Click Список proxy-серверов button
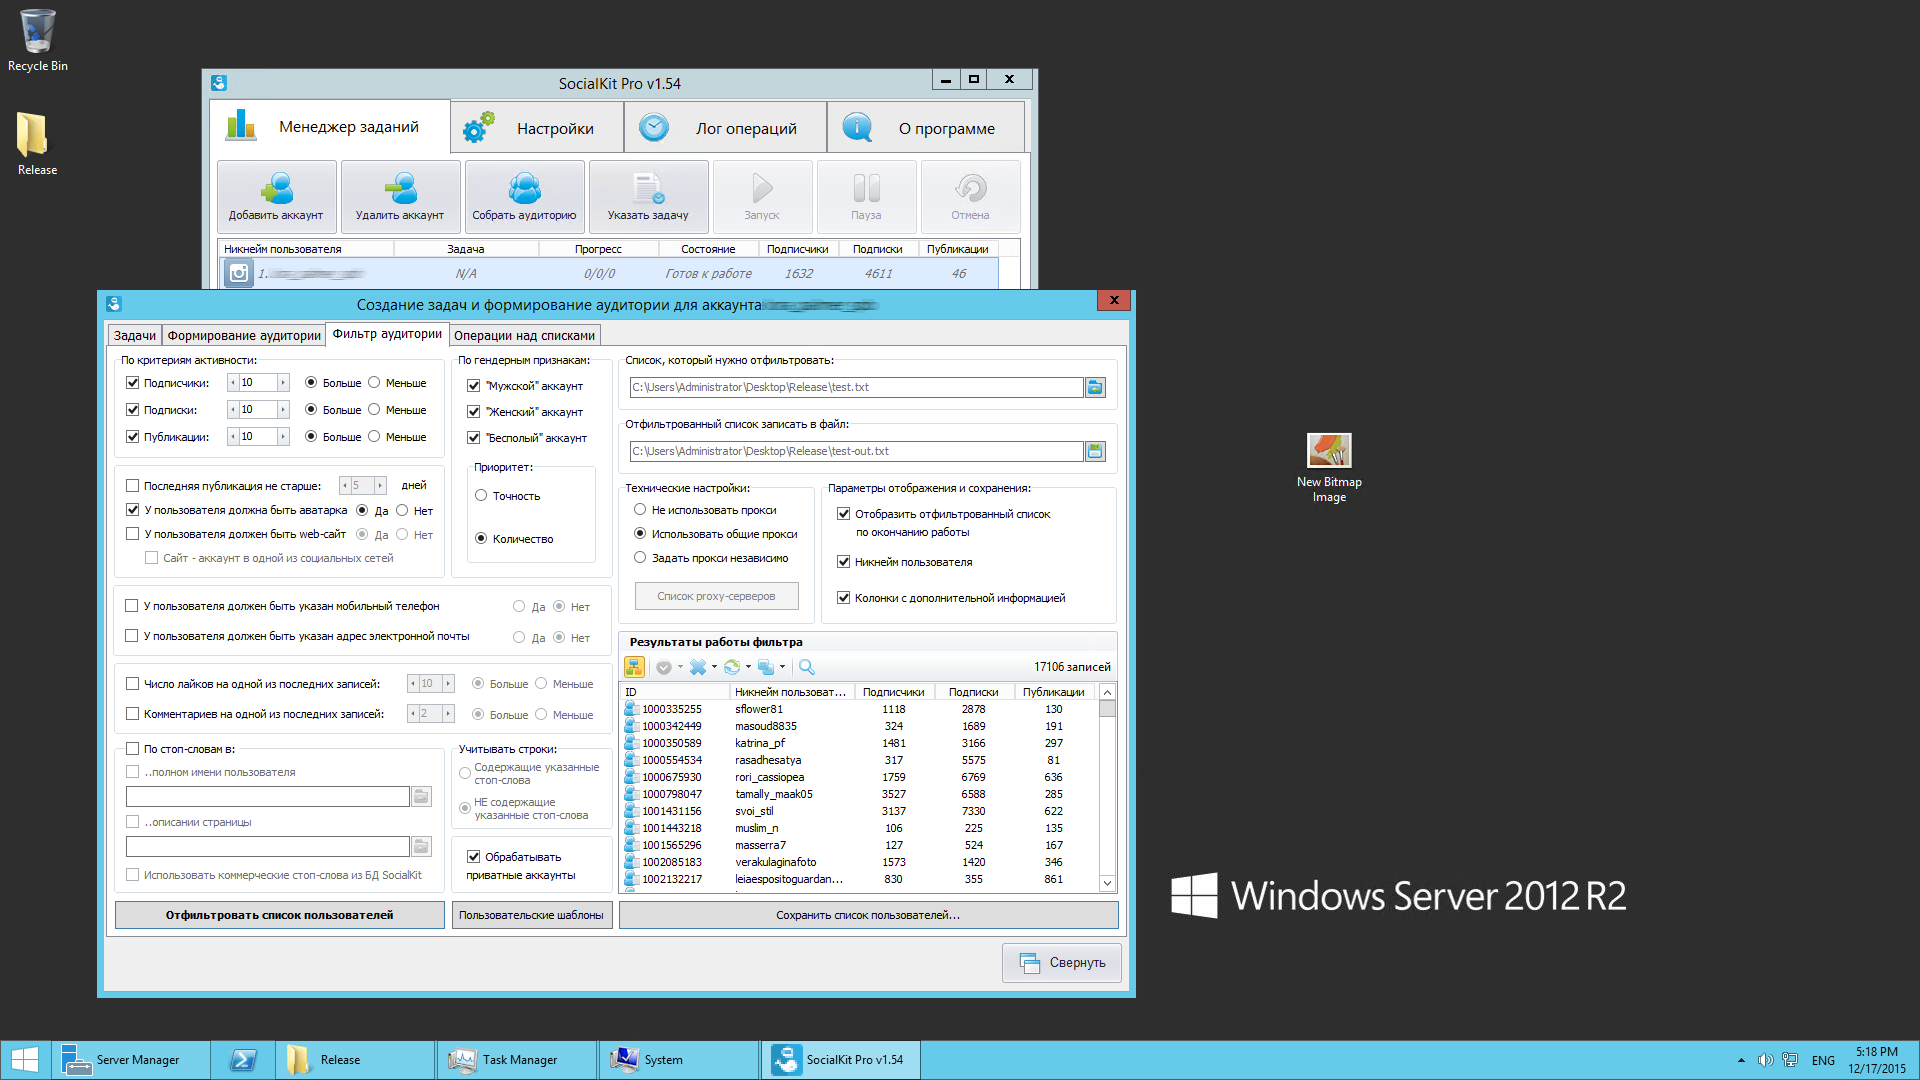 pos(716,596)
